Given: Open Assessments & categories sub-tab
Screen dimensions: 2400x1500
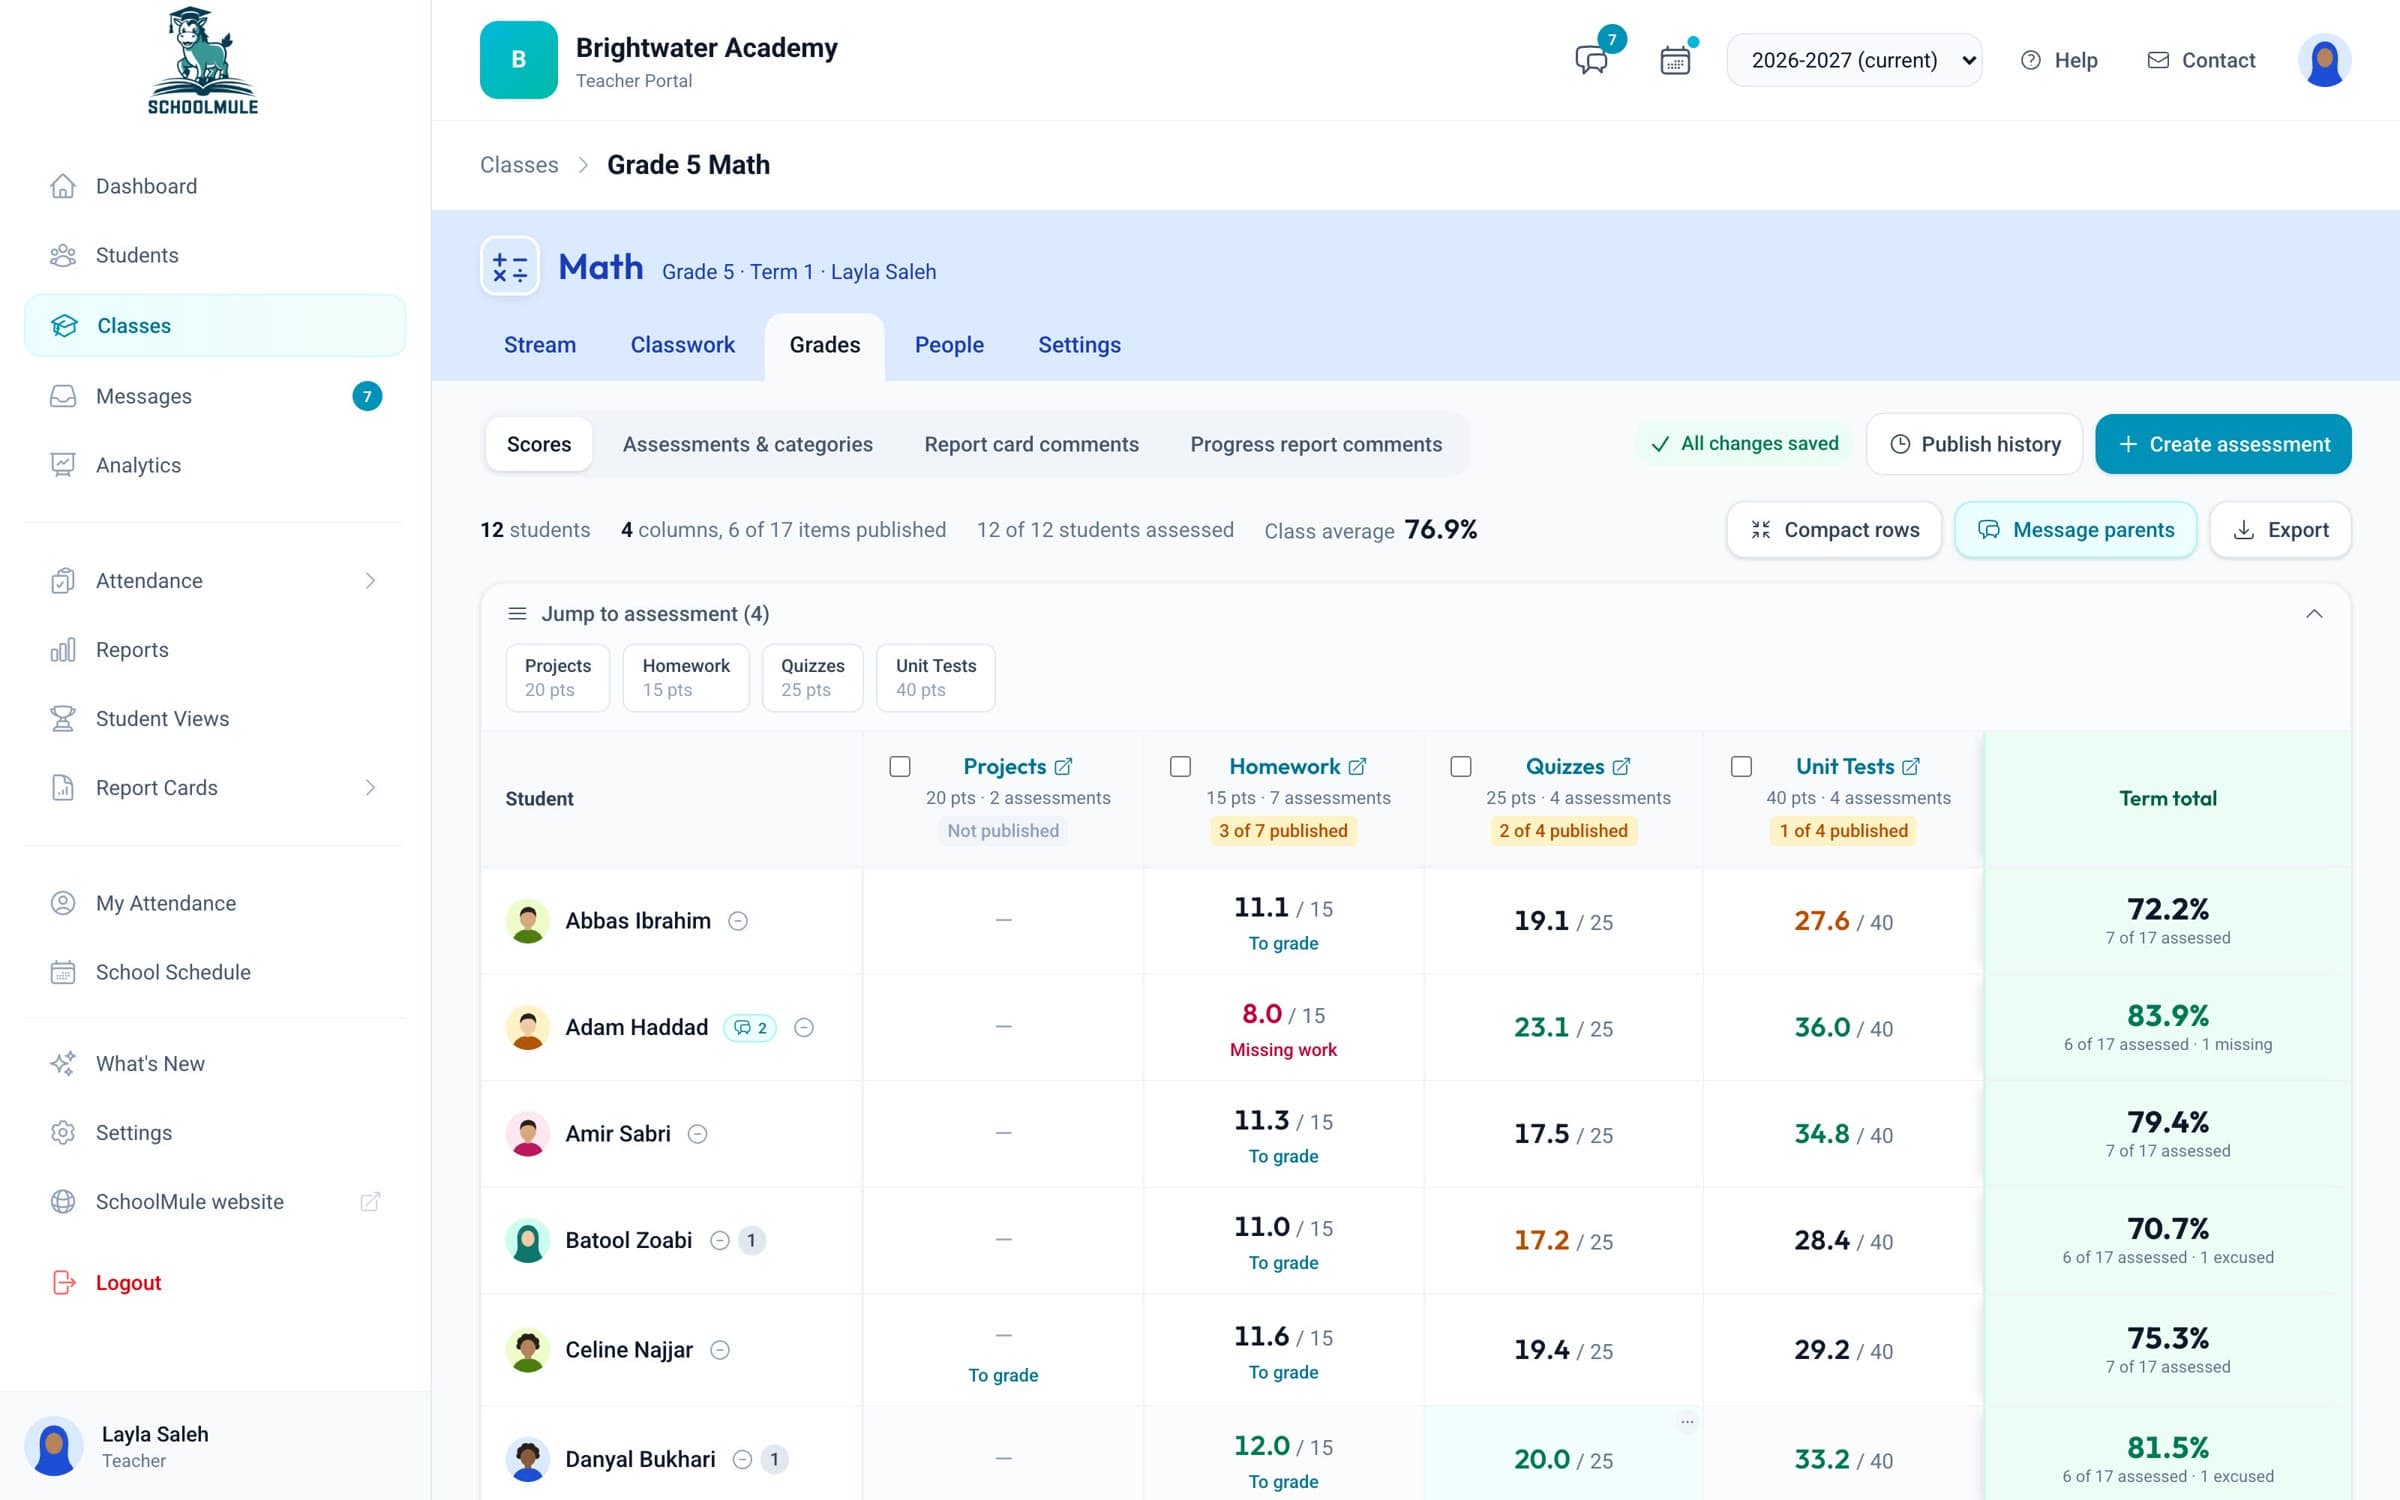Looking at the screenshot, I should coord(747,444).
